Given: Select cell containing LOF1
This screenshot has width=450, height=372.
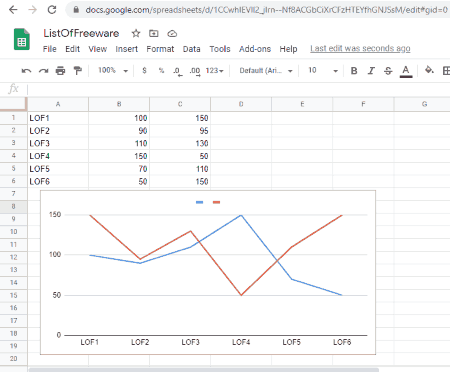Looking at the screenshot, I should tap(58, 118).
